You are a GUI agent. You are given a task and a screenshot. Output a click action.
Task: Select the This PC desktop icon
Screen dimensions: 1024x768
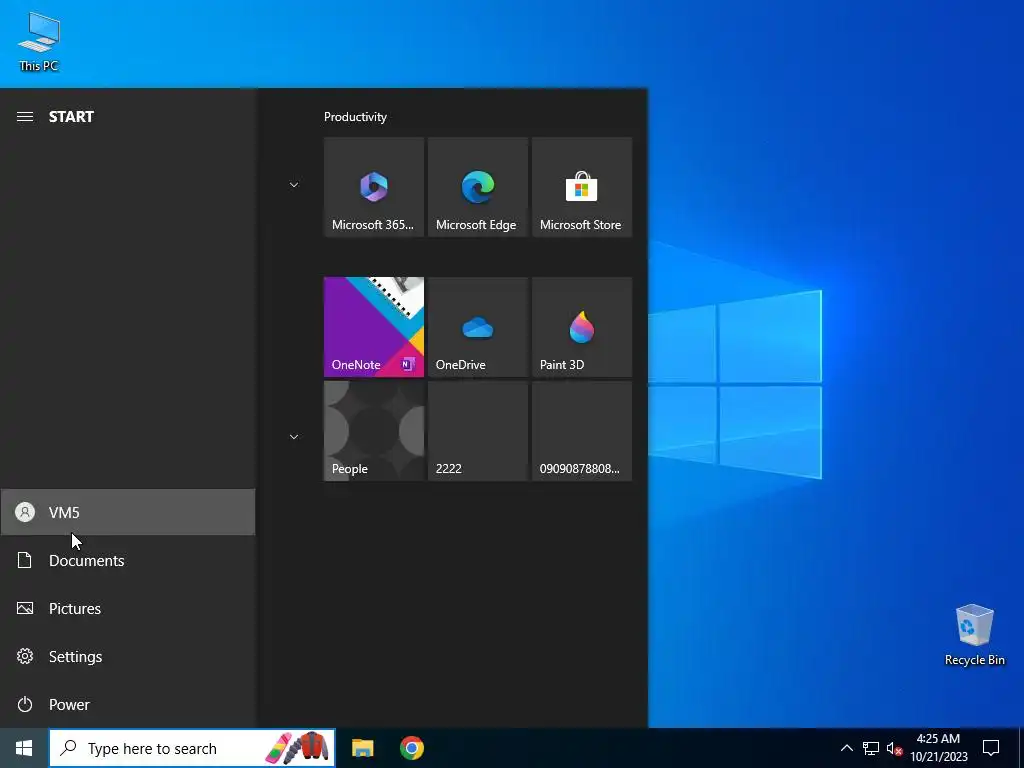(39, 42)
